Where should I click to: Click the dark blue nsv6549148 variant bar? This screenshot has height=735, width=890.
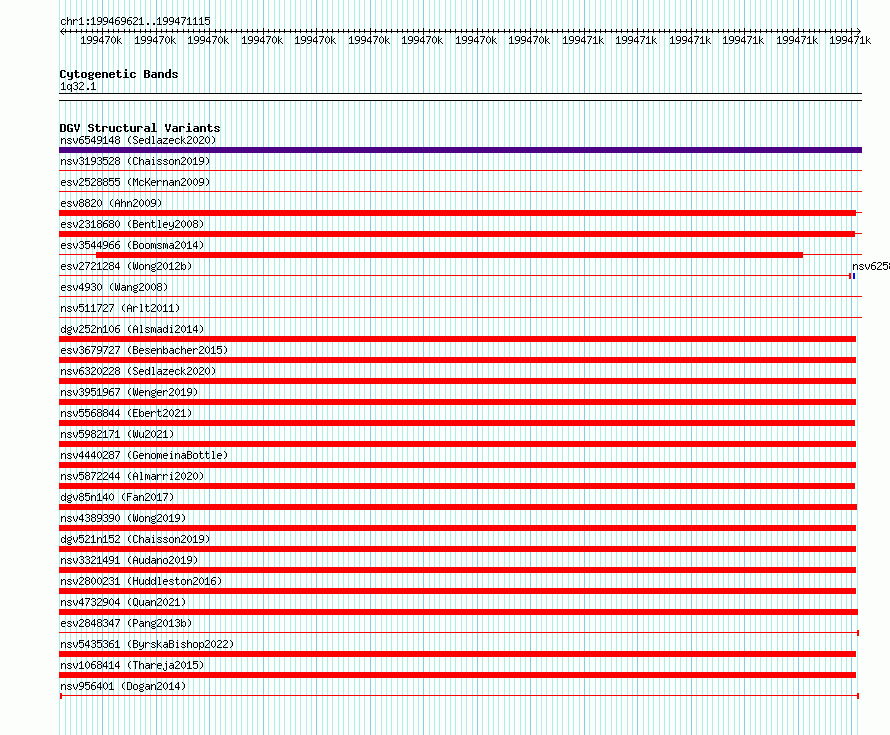[460, 150]
